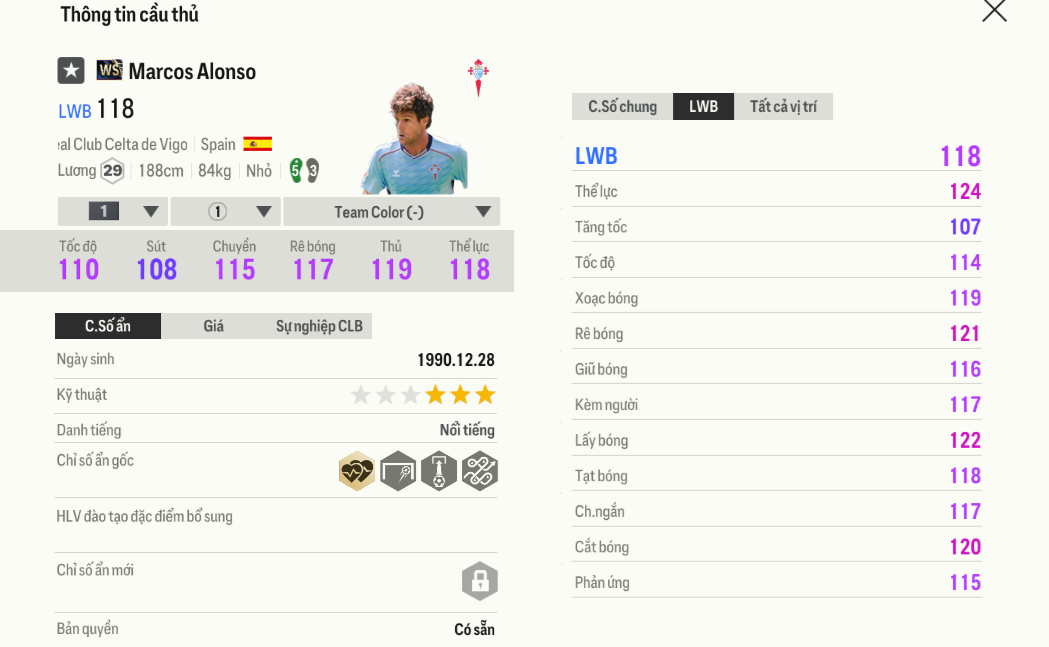The width and height of the screenshot is (1049, 647).
Task: Toggle the favorite star next to Marcos Alonso
Action: click(x=71, y=71)
